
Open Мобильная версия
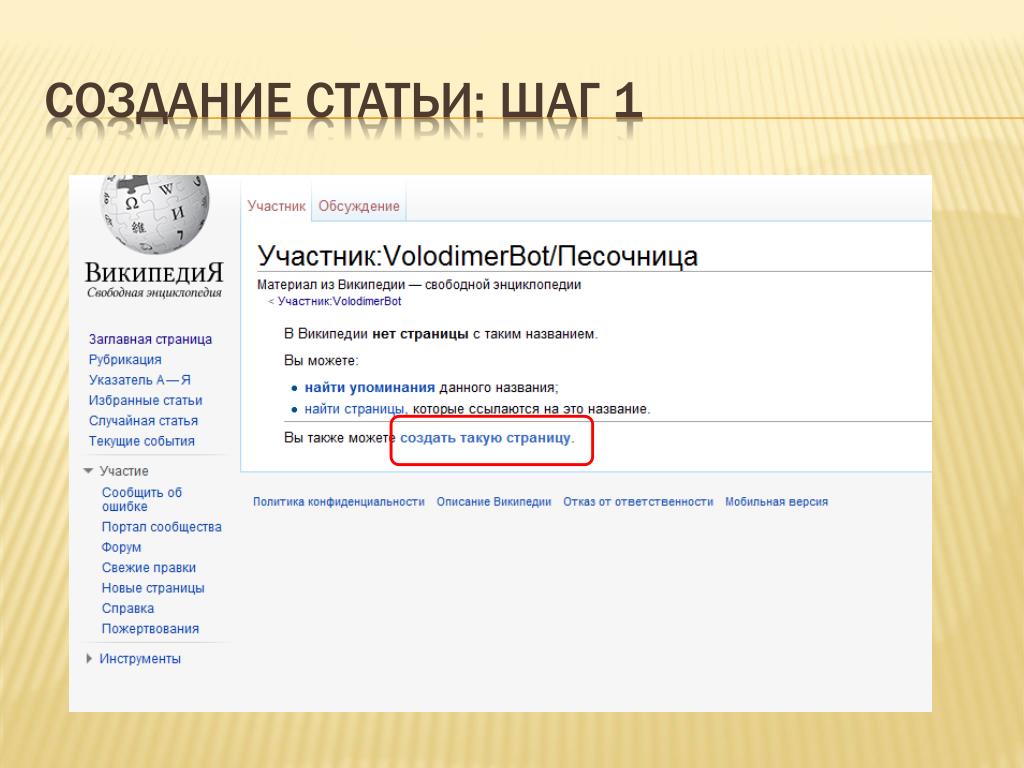(x=776, y=502)
